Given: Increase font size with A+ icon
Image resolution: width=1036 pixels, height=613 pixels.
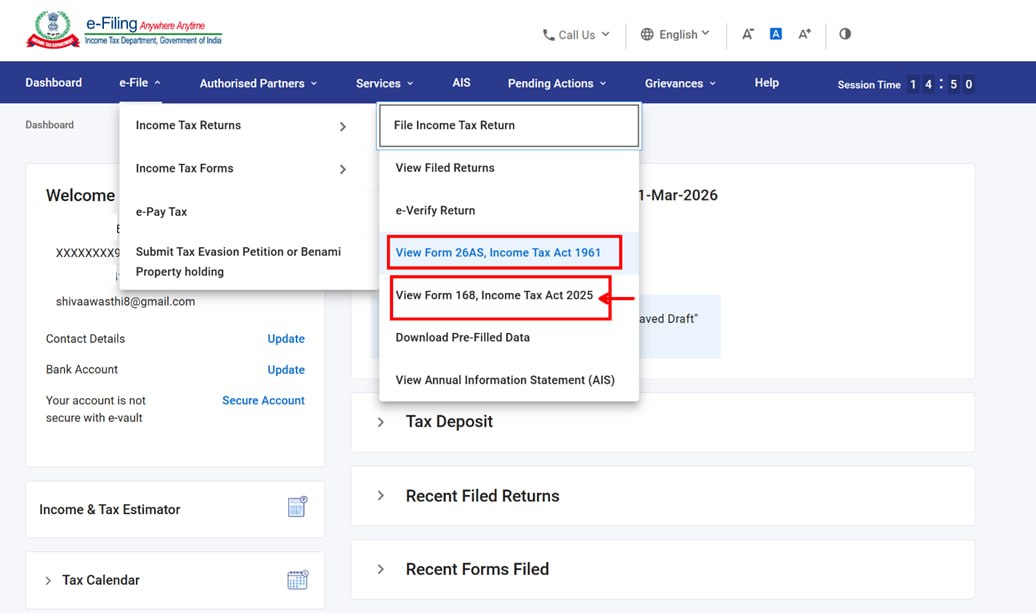Looking at the screenshot, I should coord(804,34).
